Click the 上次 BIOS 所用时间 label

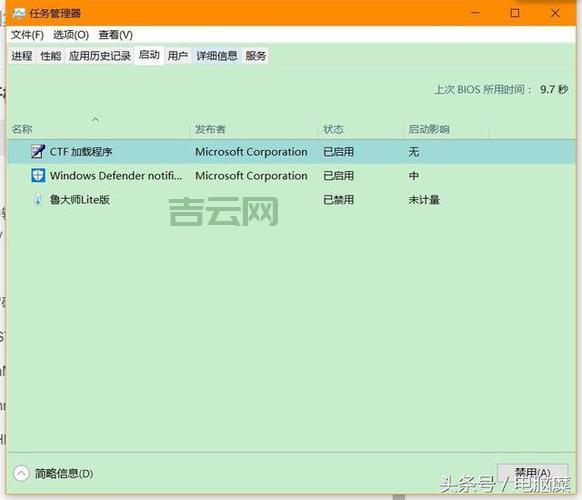point(483,89)
